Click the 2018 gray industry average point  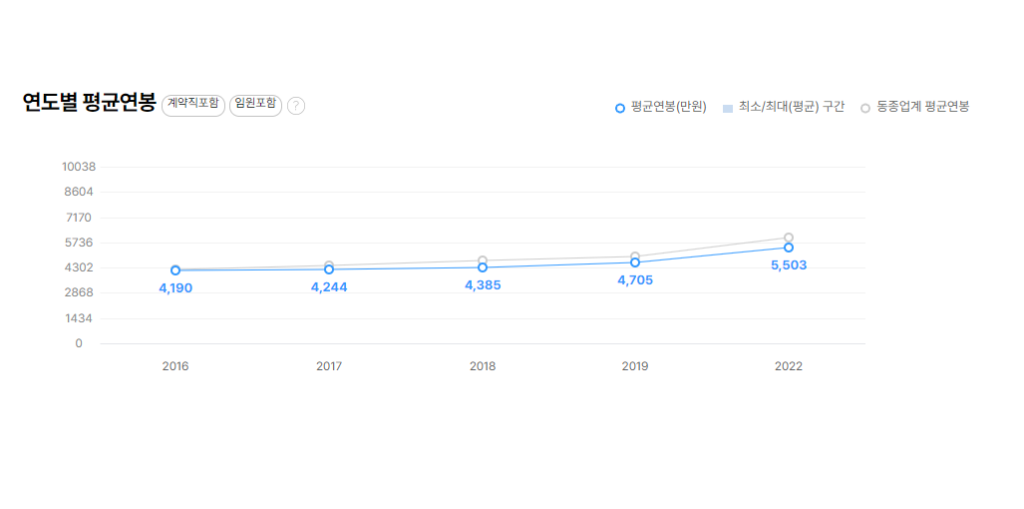(482, 260)
